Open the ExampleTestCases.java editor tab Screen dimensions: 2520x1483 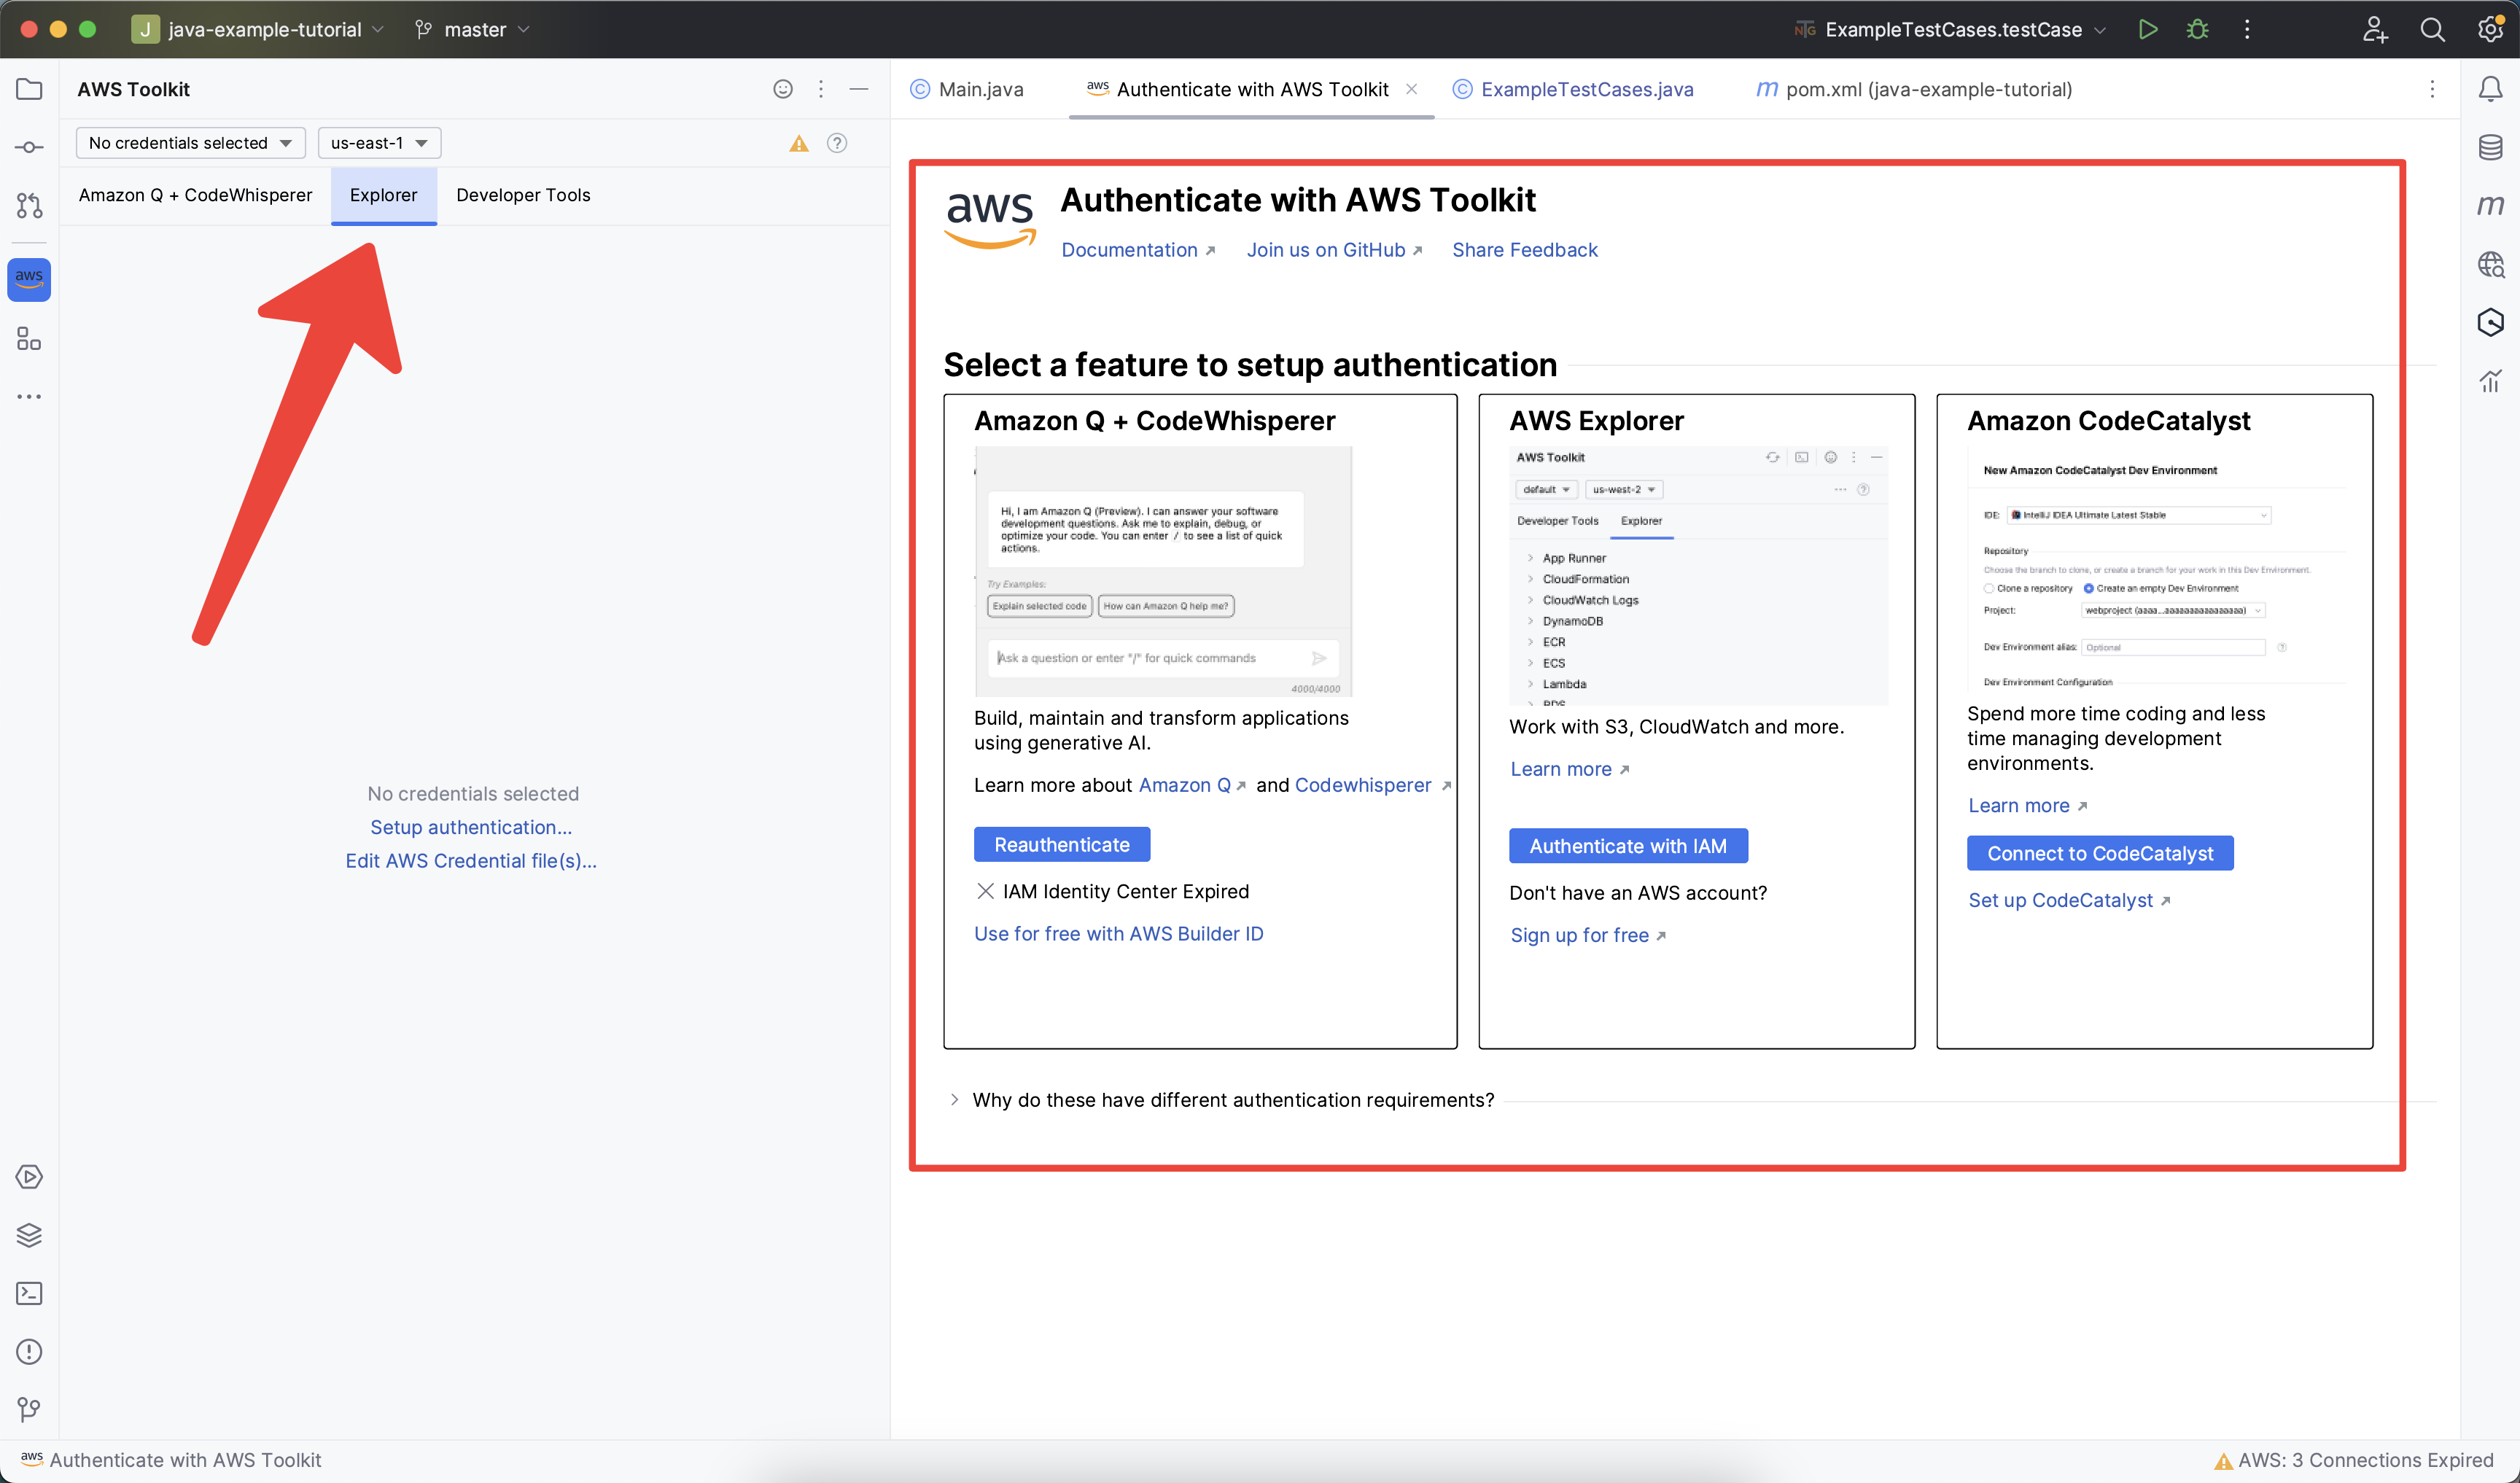[x=1573, y=89]
